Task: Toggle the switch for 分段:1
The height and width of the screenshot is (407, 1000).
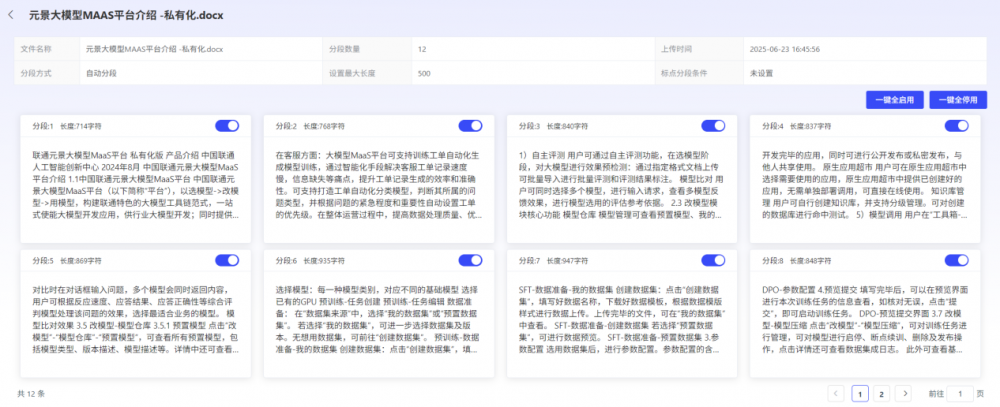Action: 227,126
